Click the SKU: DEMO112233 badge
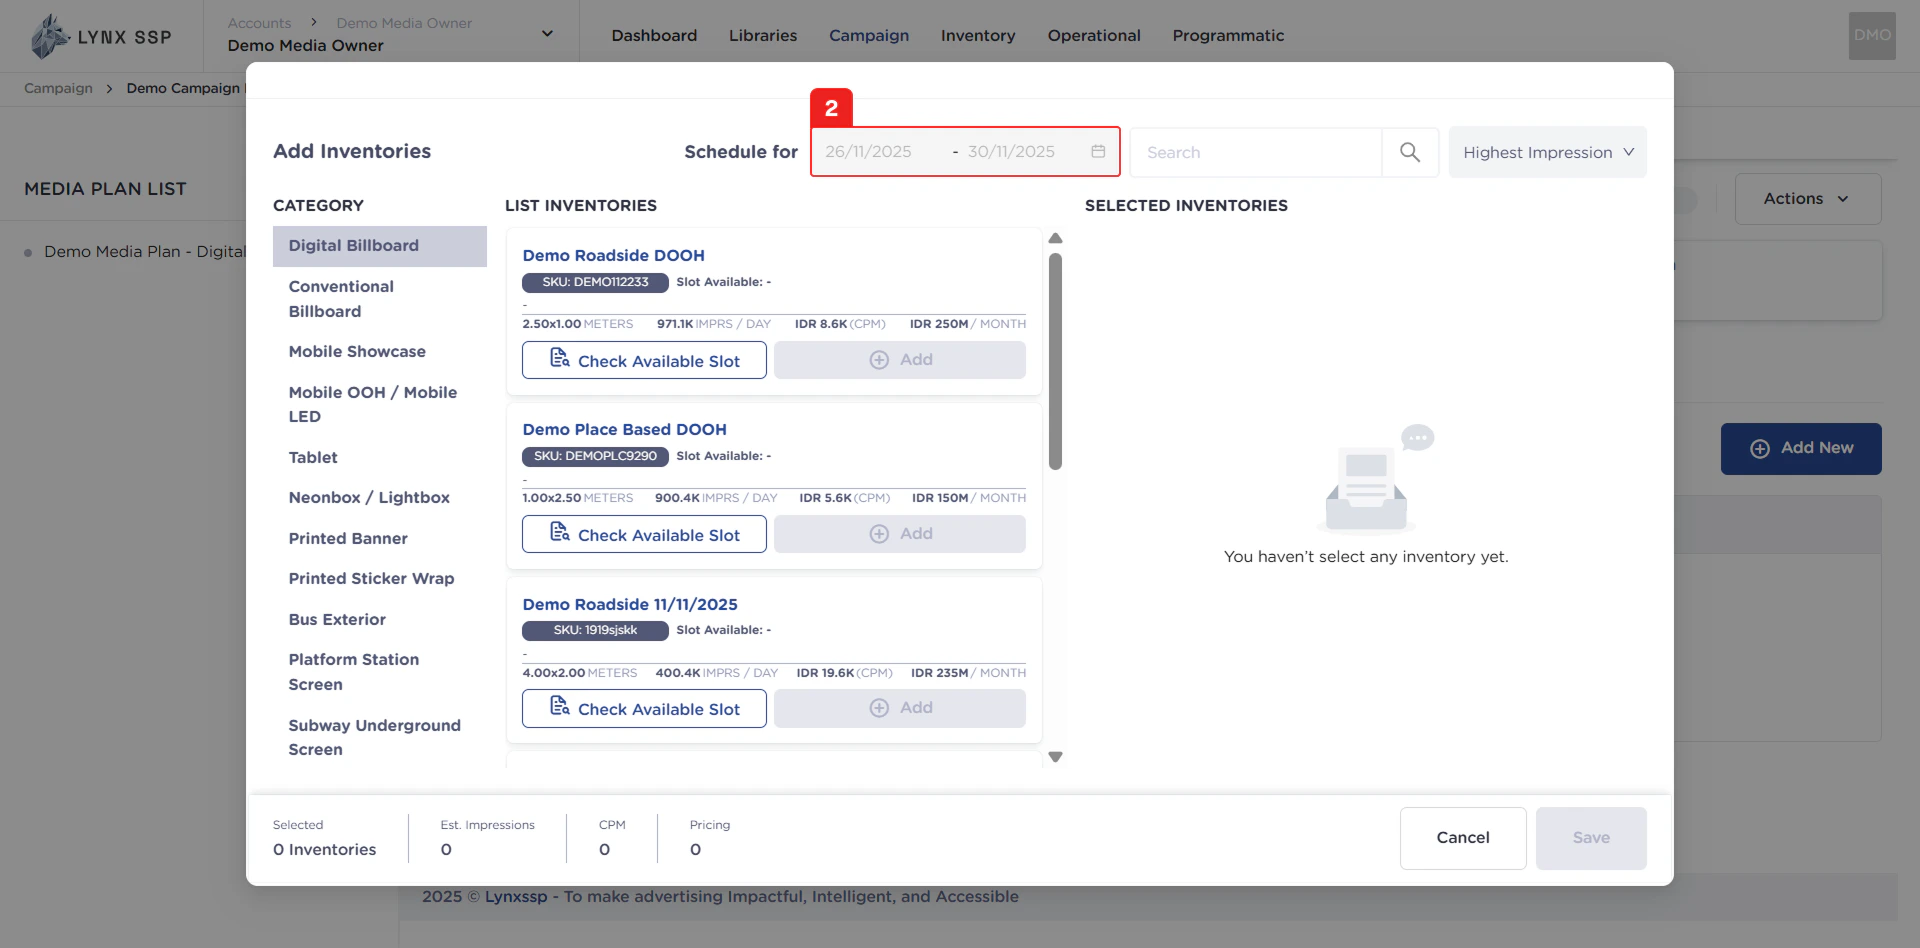The width and height of the screenshot is (1920, 948). click(595, 282)
